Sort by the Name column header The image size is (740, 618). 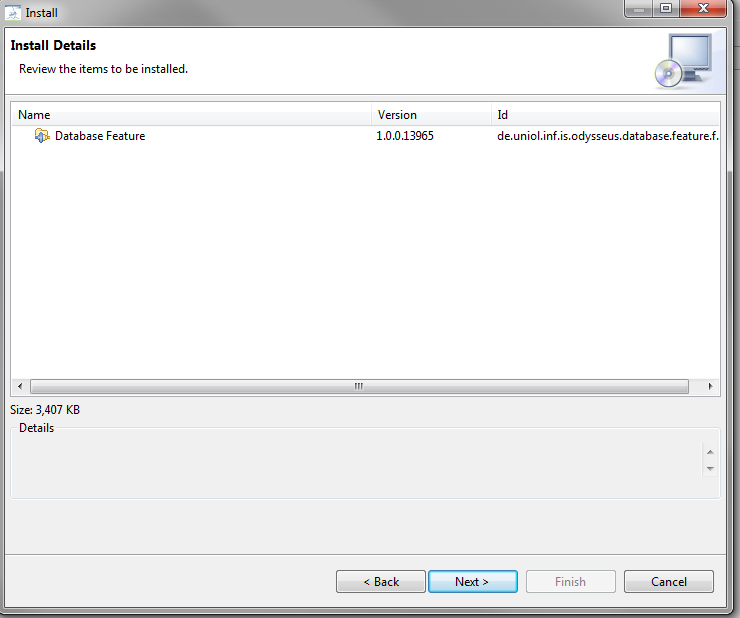[191, 115]
